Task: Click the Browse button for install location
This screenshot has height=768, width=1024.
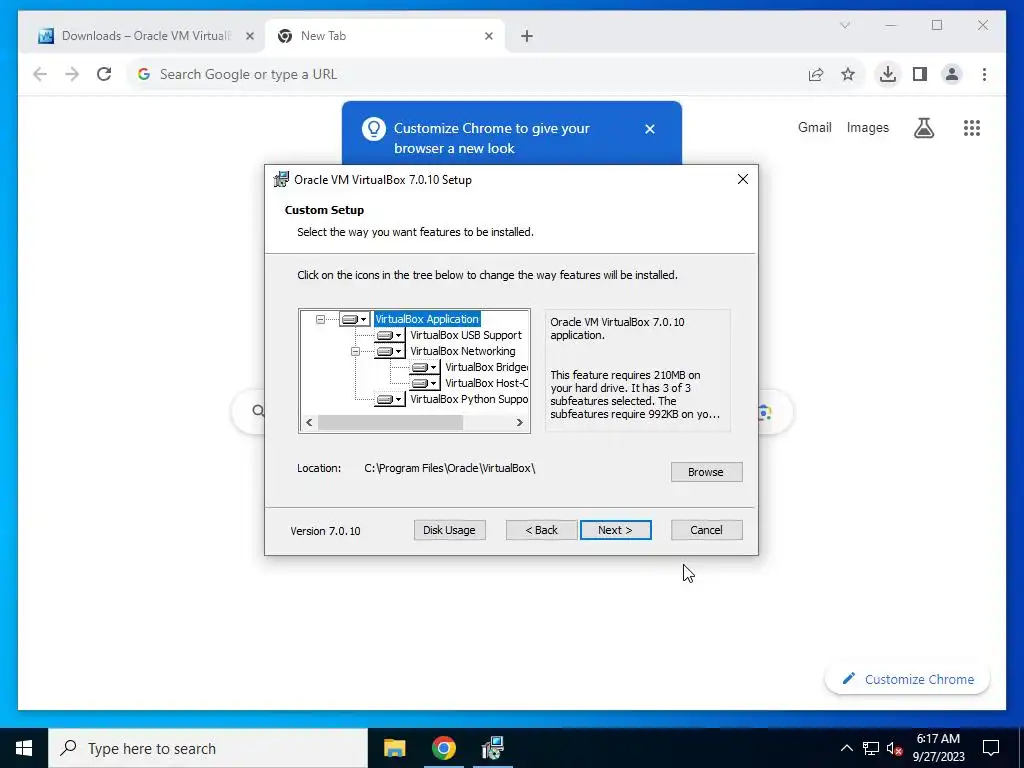Action: point(706,472)
